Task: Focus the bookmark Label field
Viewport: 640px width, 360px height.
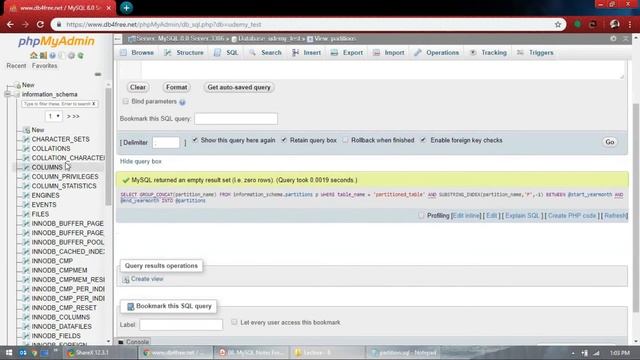Action: coord(181,324)
